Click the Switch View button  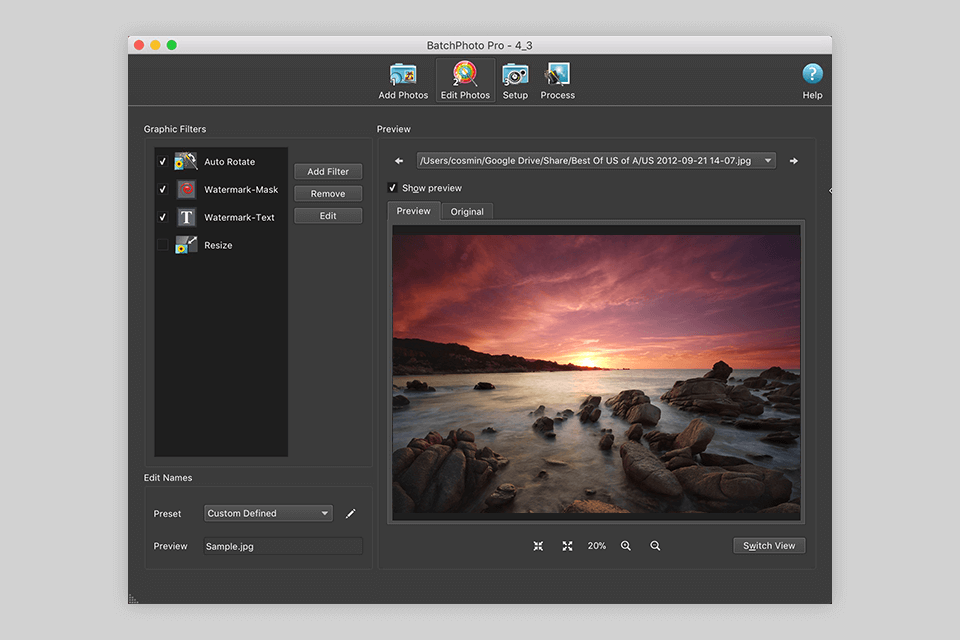(x=769, y=546)
